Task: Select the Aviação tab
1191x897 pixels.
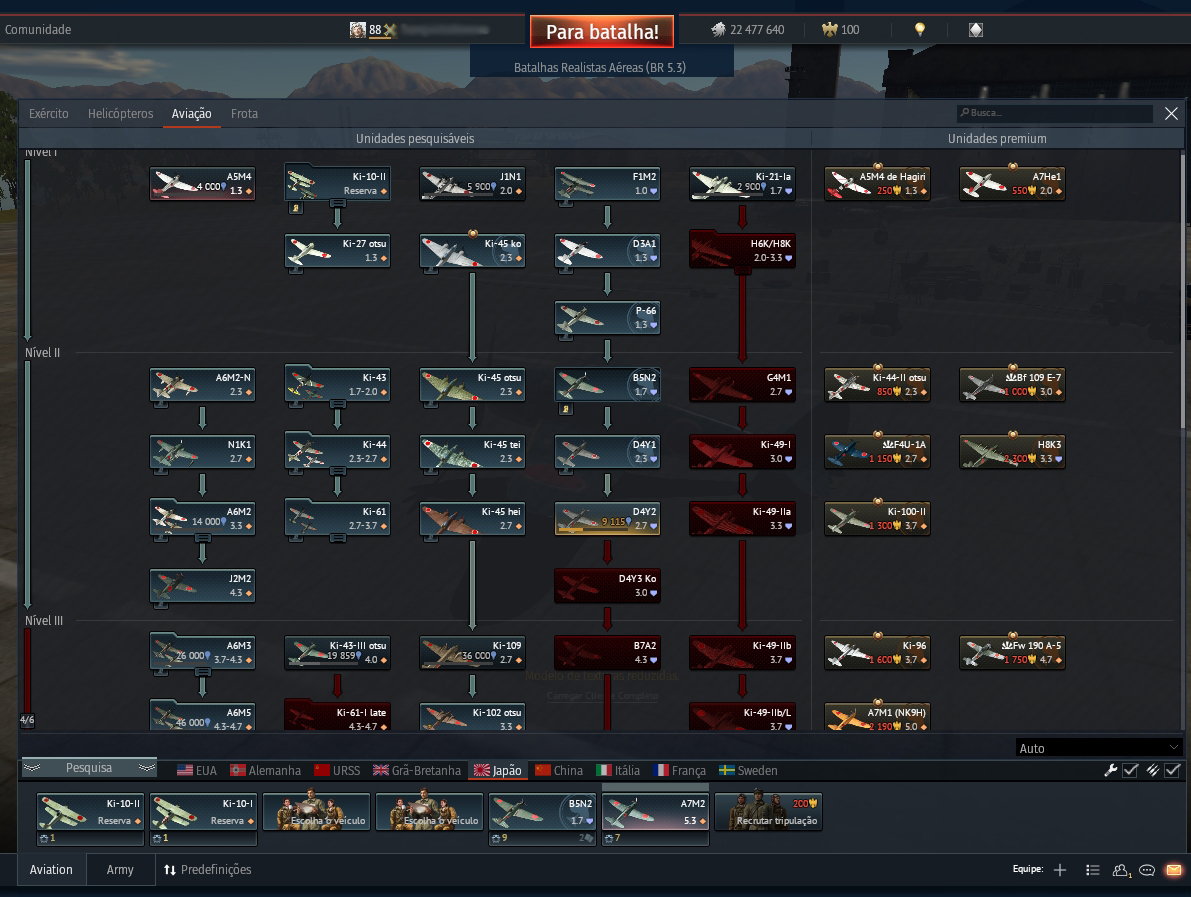Action: point(191,113)
